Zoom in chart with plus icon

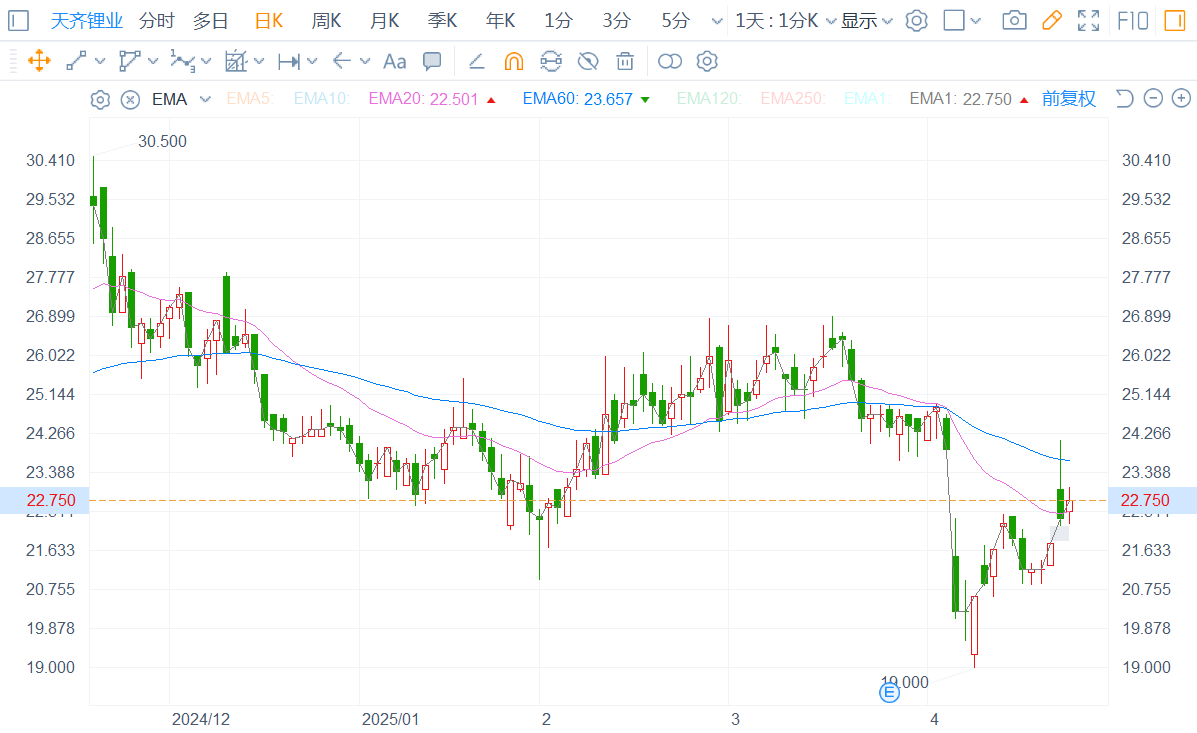[1181, 98]
